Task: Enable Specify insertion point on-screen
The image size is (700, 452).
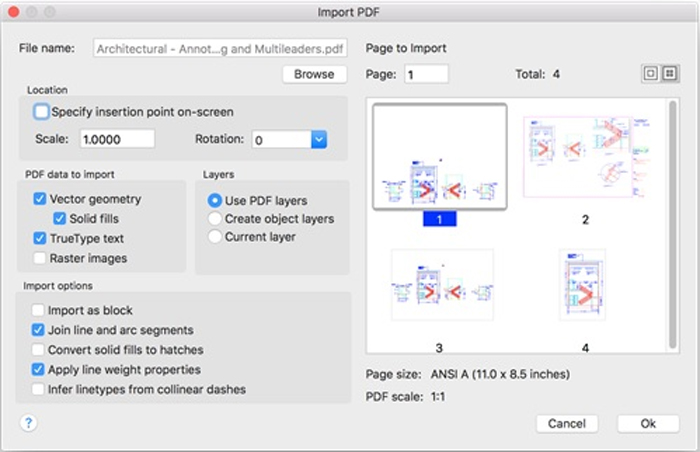Action: (41, 112)
